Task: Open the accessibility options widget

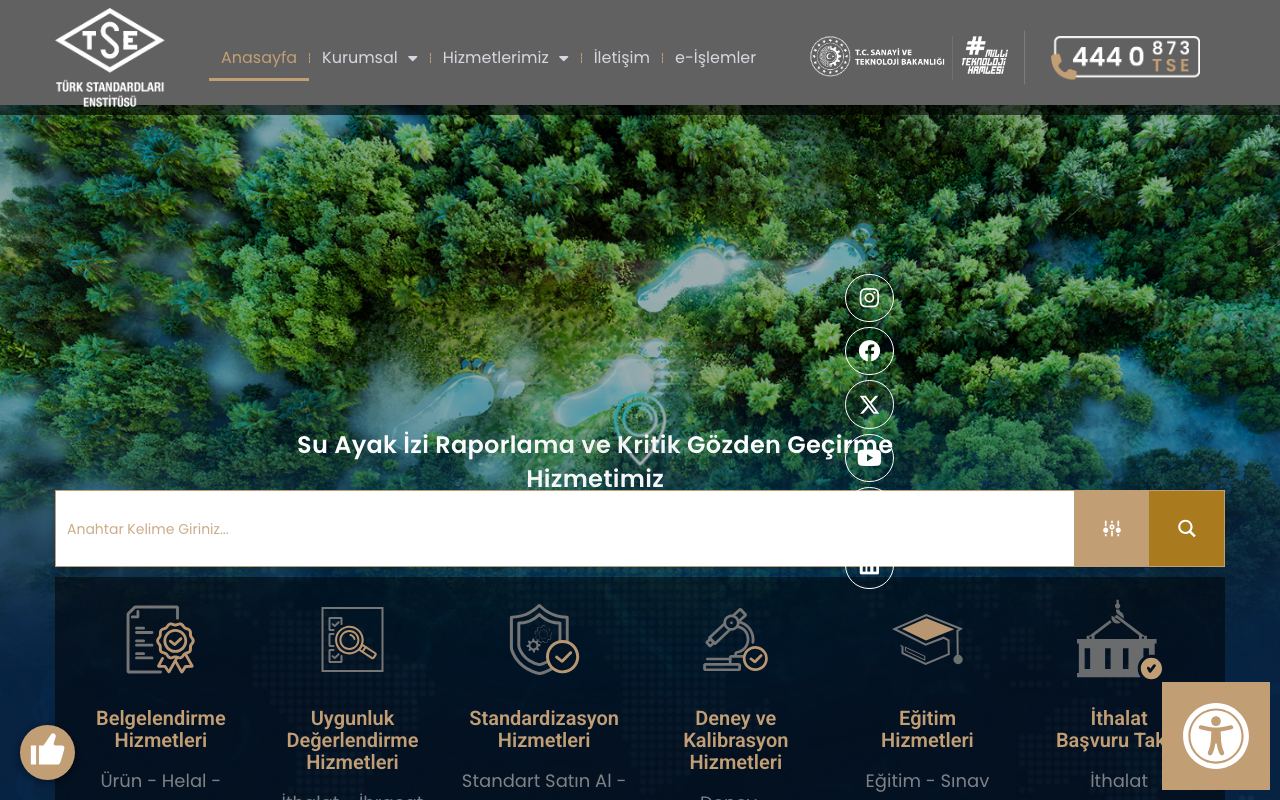Action: (1216, 736)
